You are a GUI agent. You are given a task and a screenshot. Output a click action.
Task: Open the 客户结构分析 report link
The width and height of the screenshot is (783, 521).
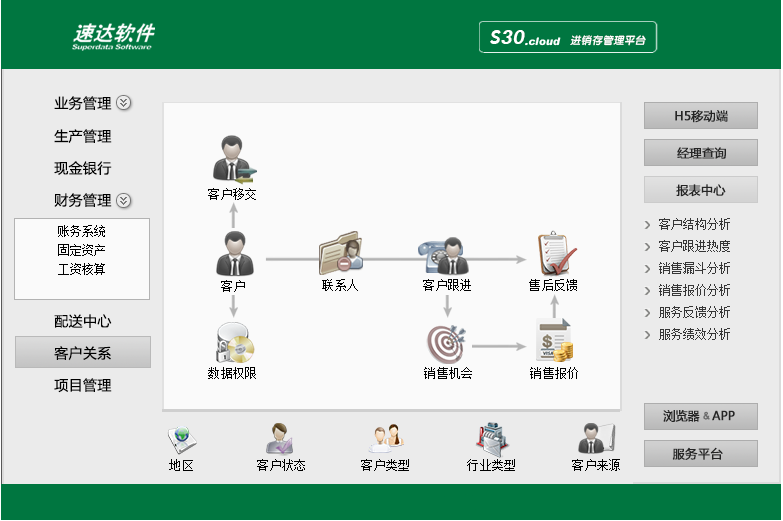click(694, 224)
